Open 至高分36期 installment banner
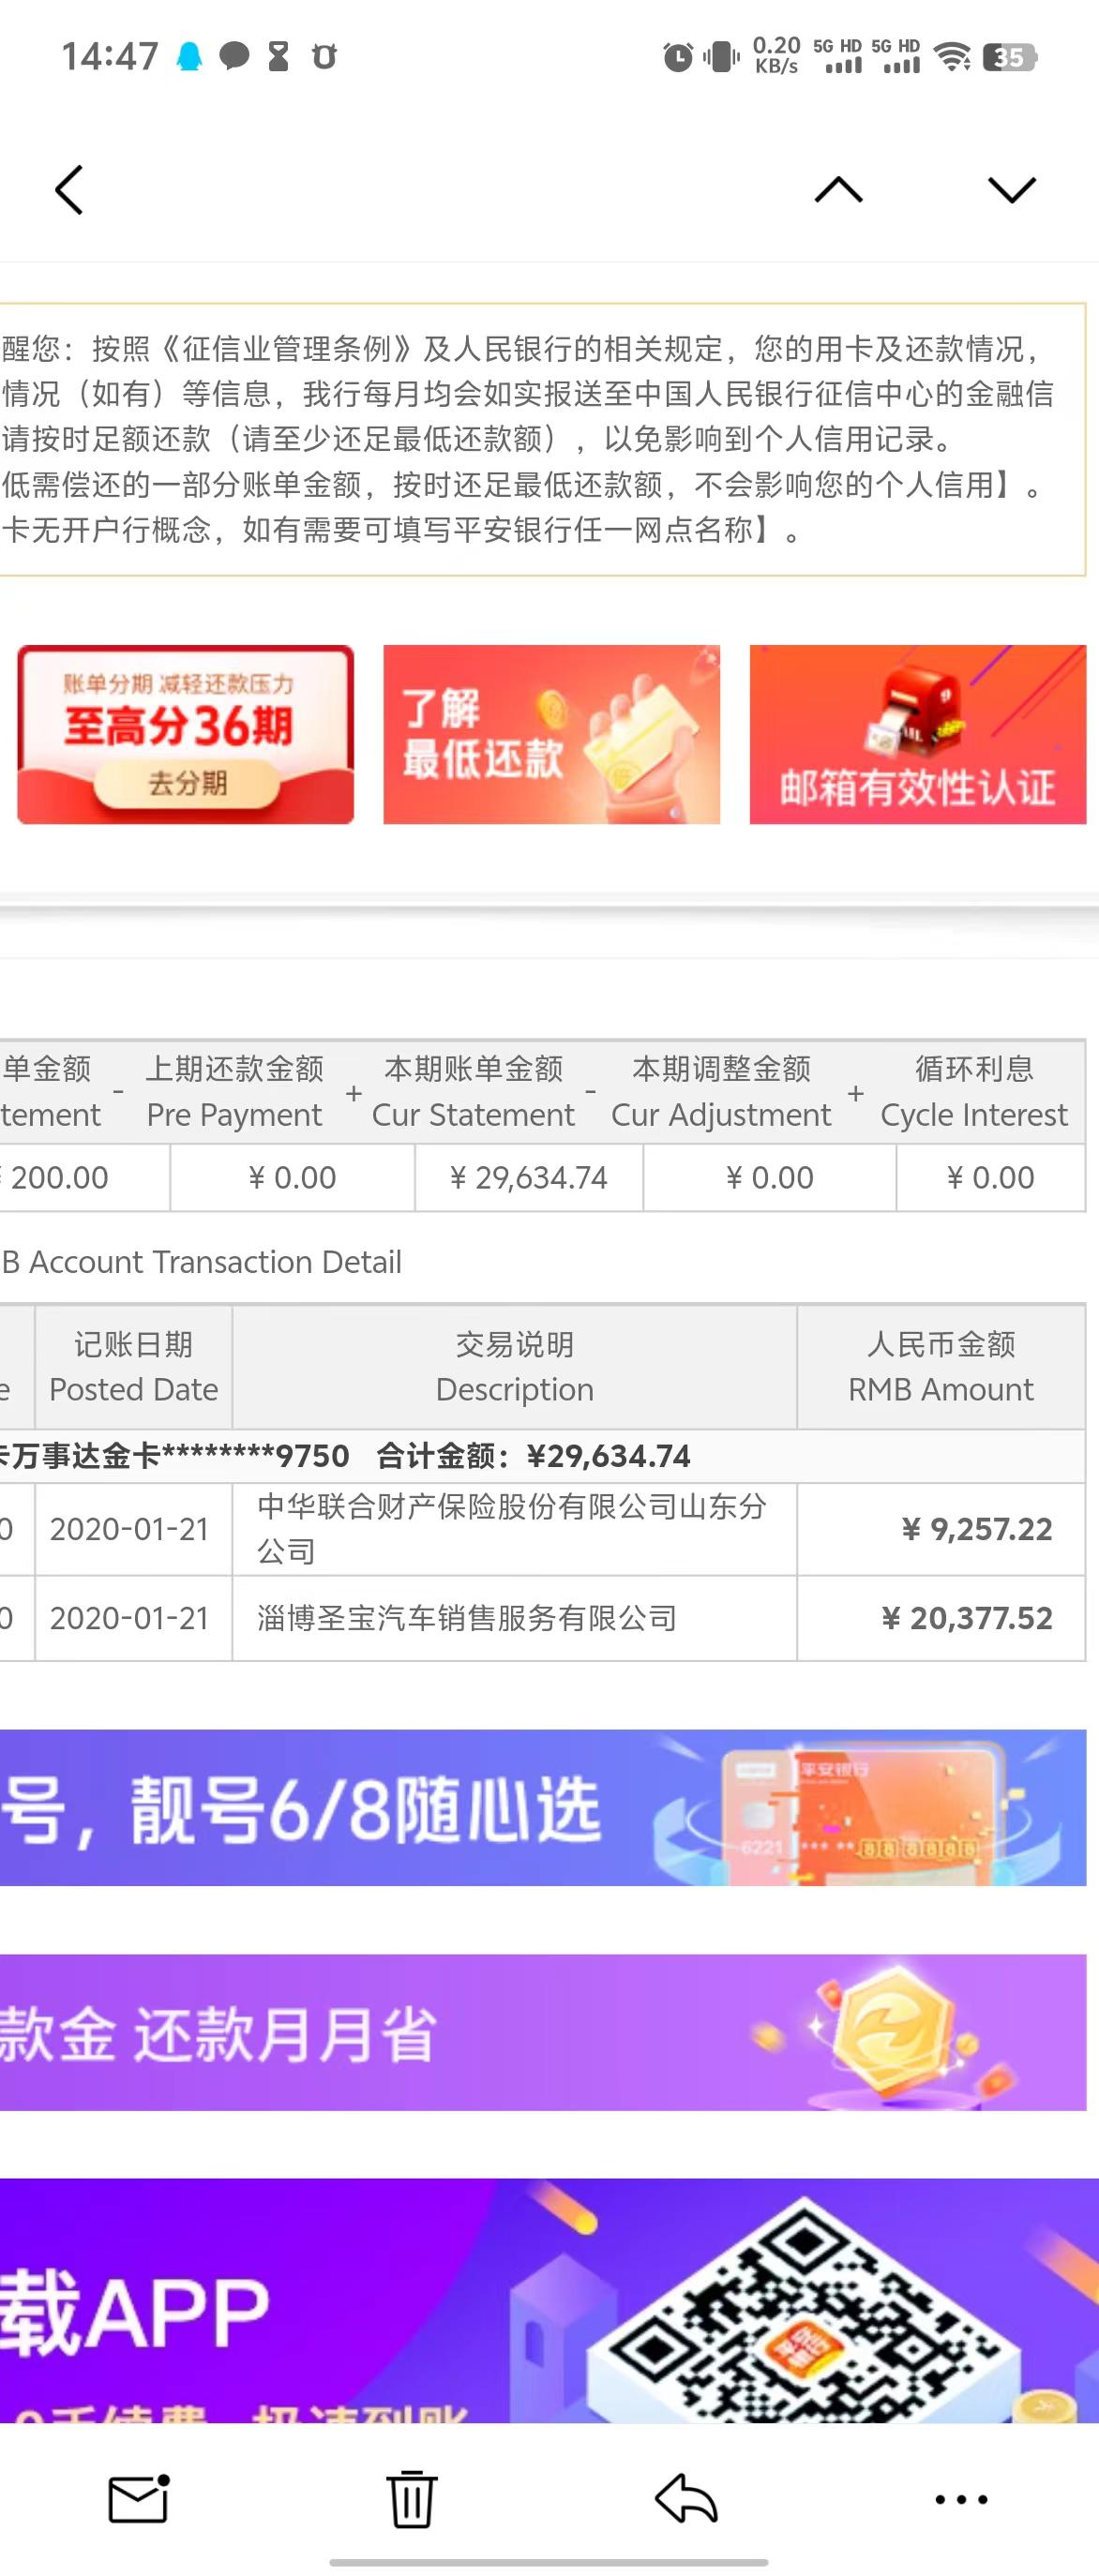The width and height of the screenshot is (1099, 2576). (x=185, y=734)
